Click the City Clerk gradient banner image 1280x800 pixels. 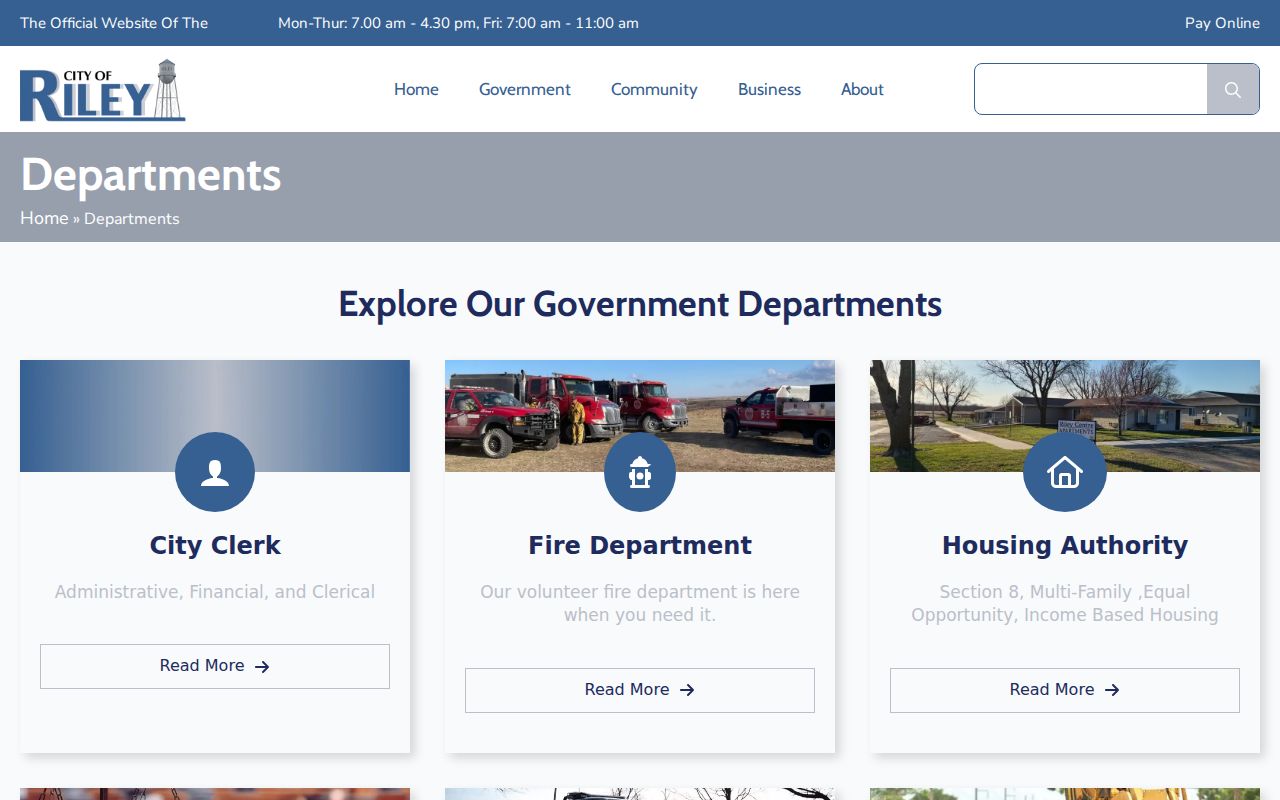[x=215, y=416]
